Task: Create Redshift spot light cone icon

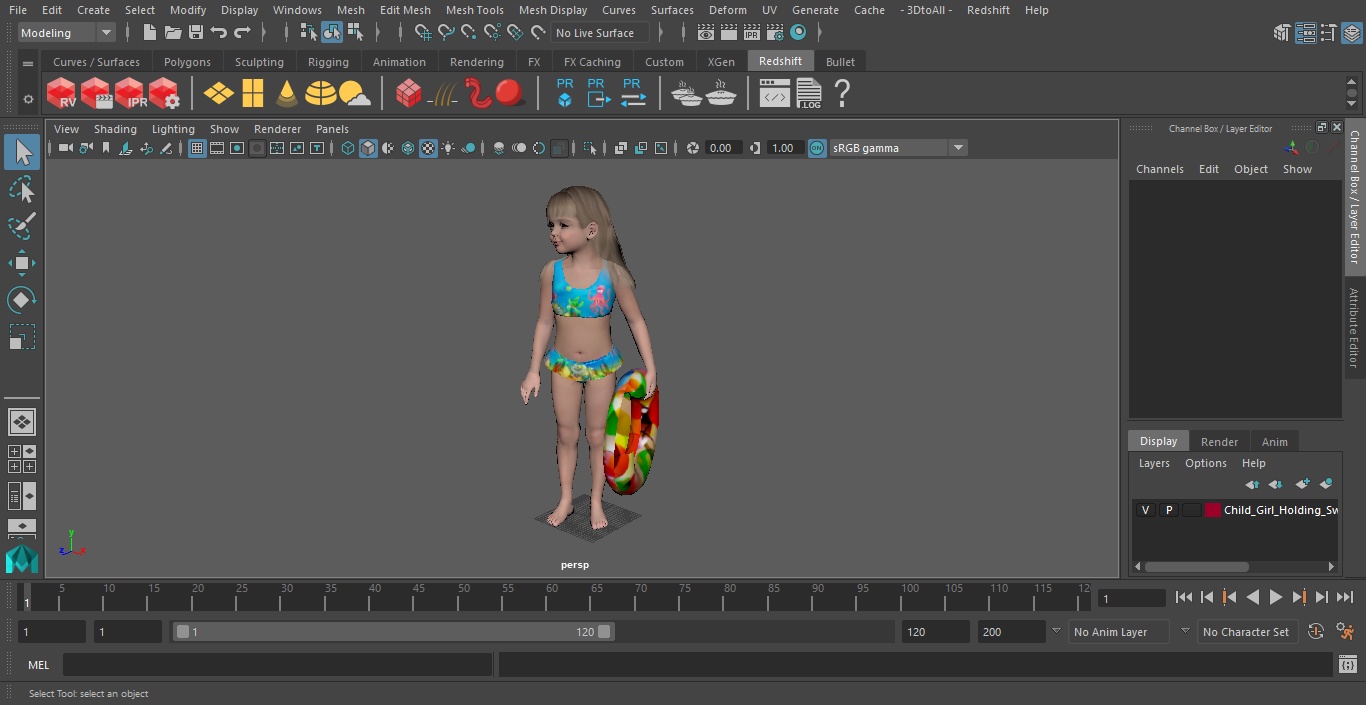Action: tap(287, 94)
